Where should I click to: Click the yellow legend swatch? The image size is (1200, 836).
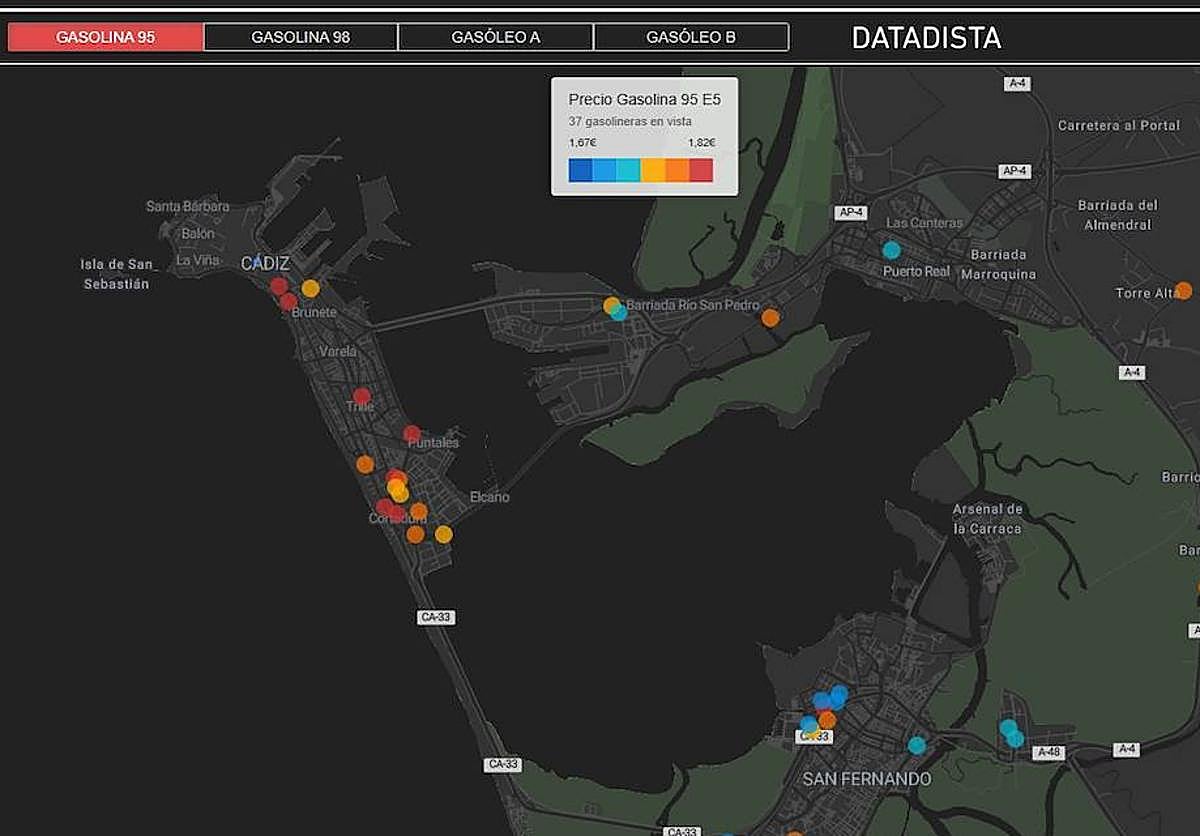click(x=653, y=170)
